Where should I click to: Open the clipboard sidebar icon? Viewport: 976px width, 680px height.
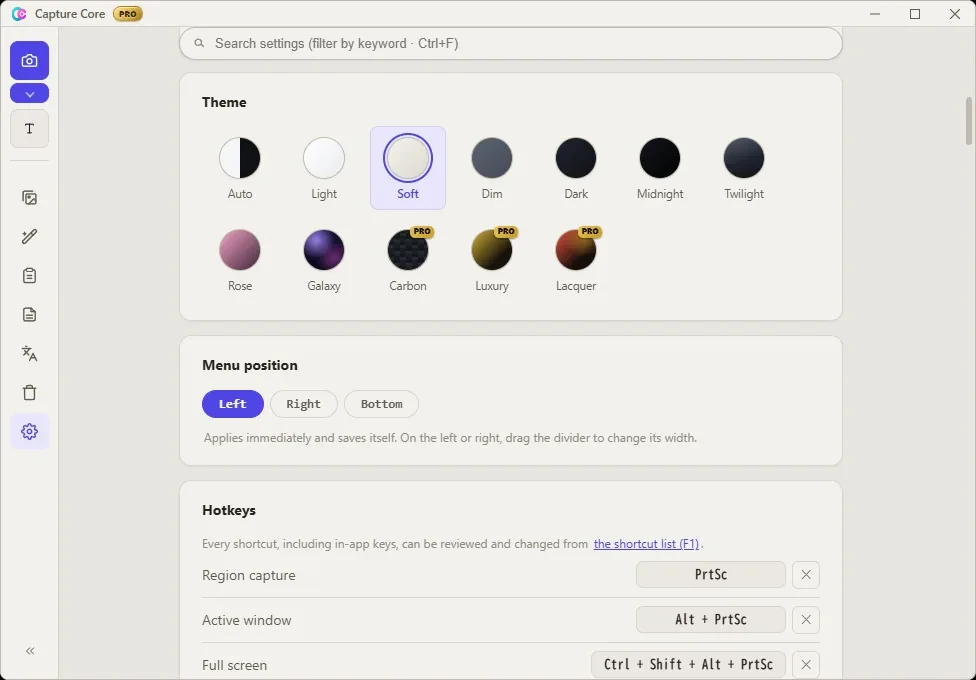29,276
